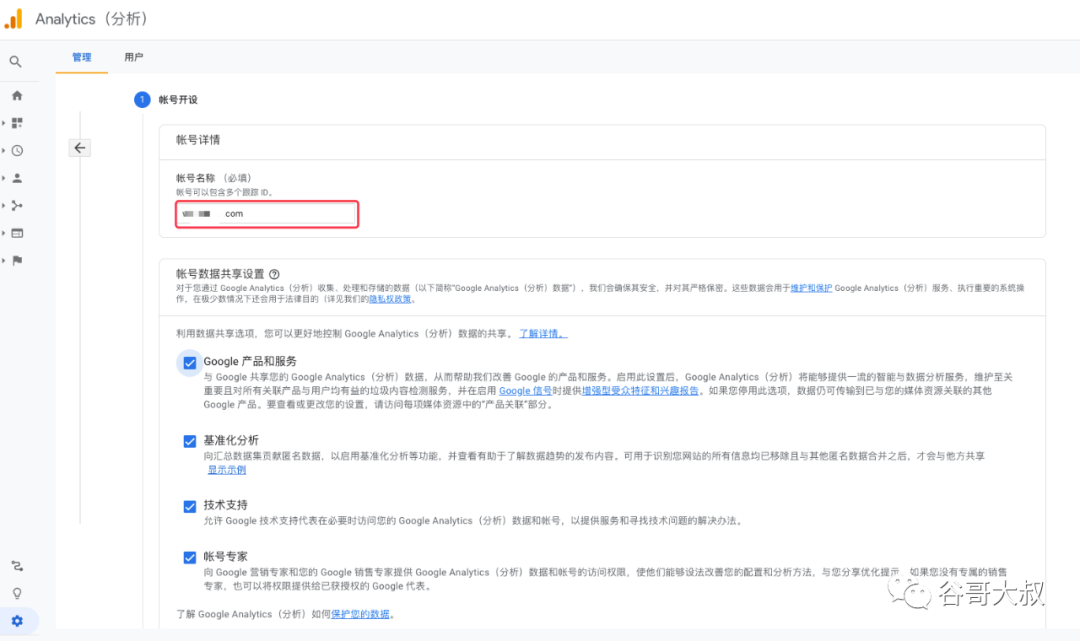Image resolution: width=1080 pixels, height=641 pixels.
Task: Click the back arrow button
Action: [80, 148]
